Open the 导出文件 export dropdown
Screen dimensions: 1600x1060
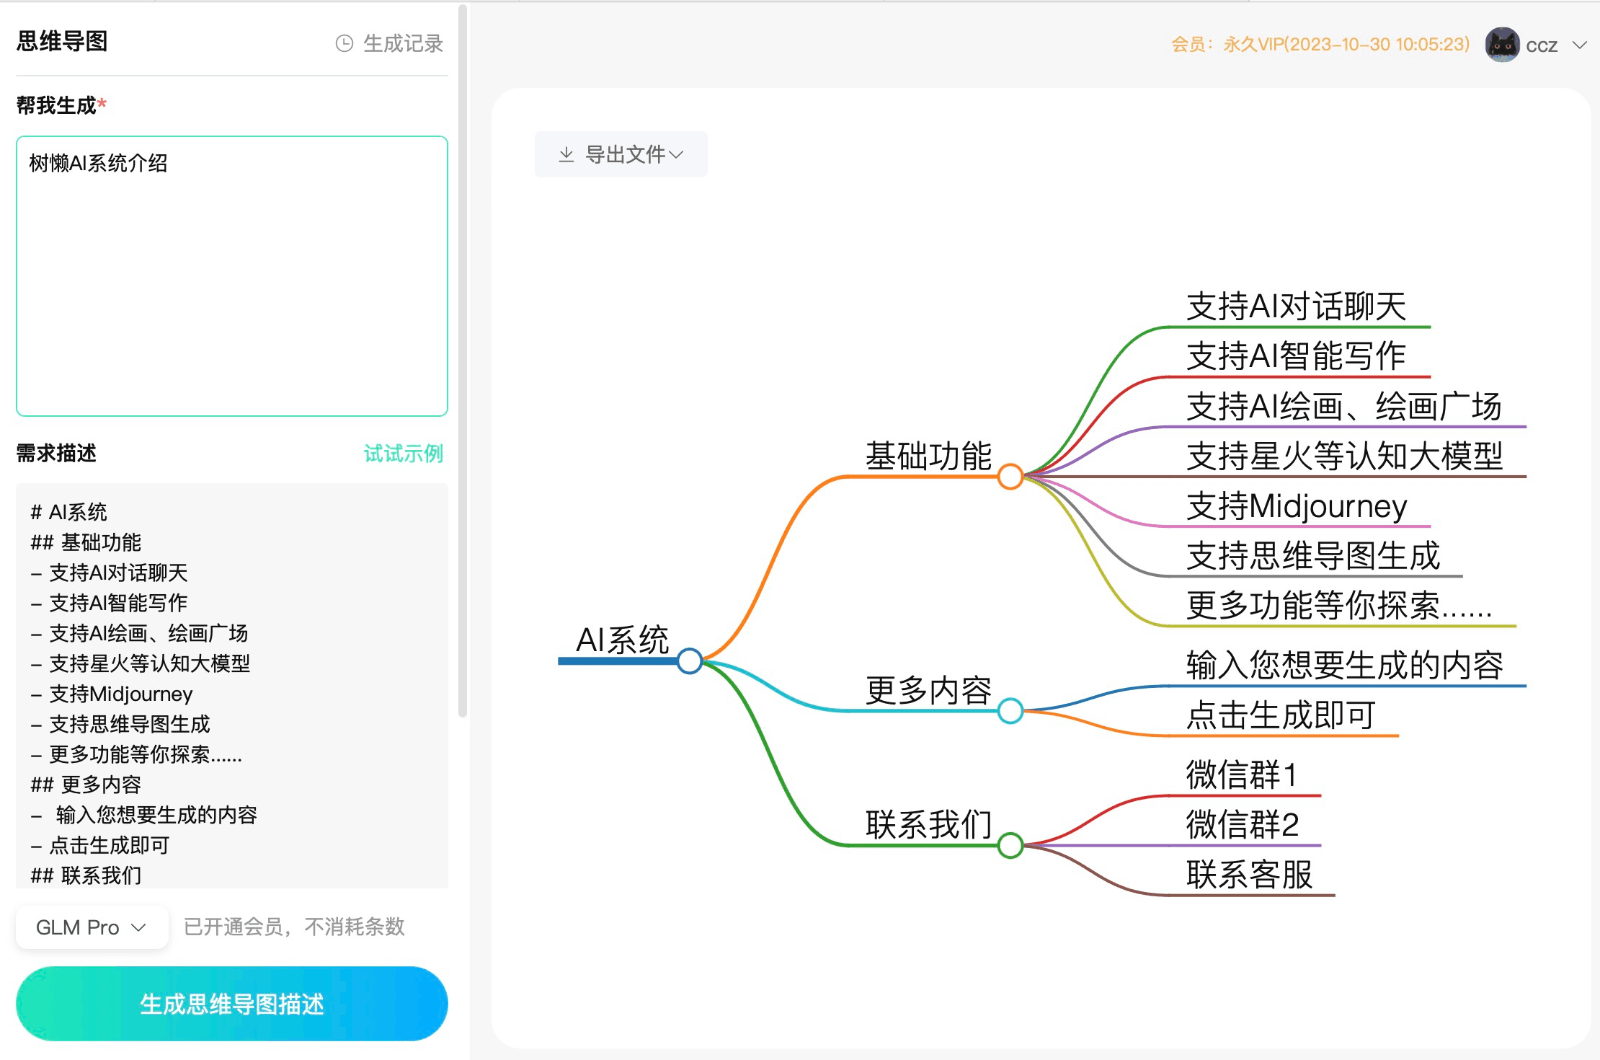pyautogui.click(x=621, y=154)
